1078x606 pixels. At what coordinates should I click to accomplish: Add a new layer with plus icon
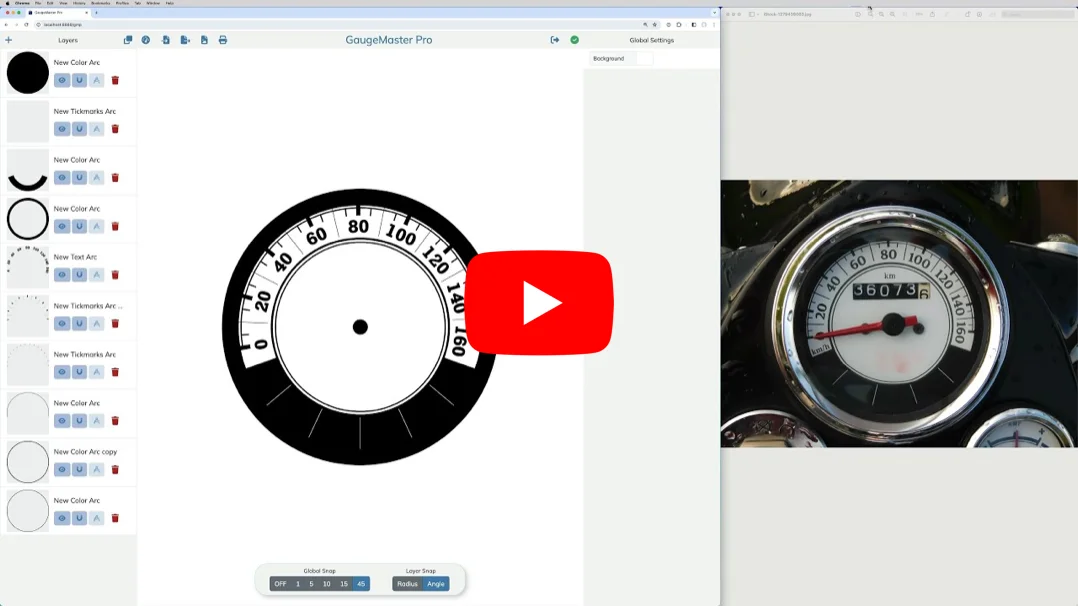9,40
